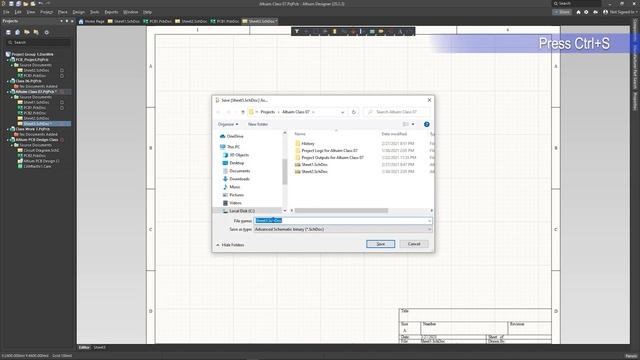The width and height of the screenshot is (640, 360).
Task: Refresh the folder view in the Save dialog
Action: (354, 112)
